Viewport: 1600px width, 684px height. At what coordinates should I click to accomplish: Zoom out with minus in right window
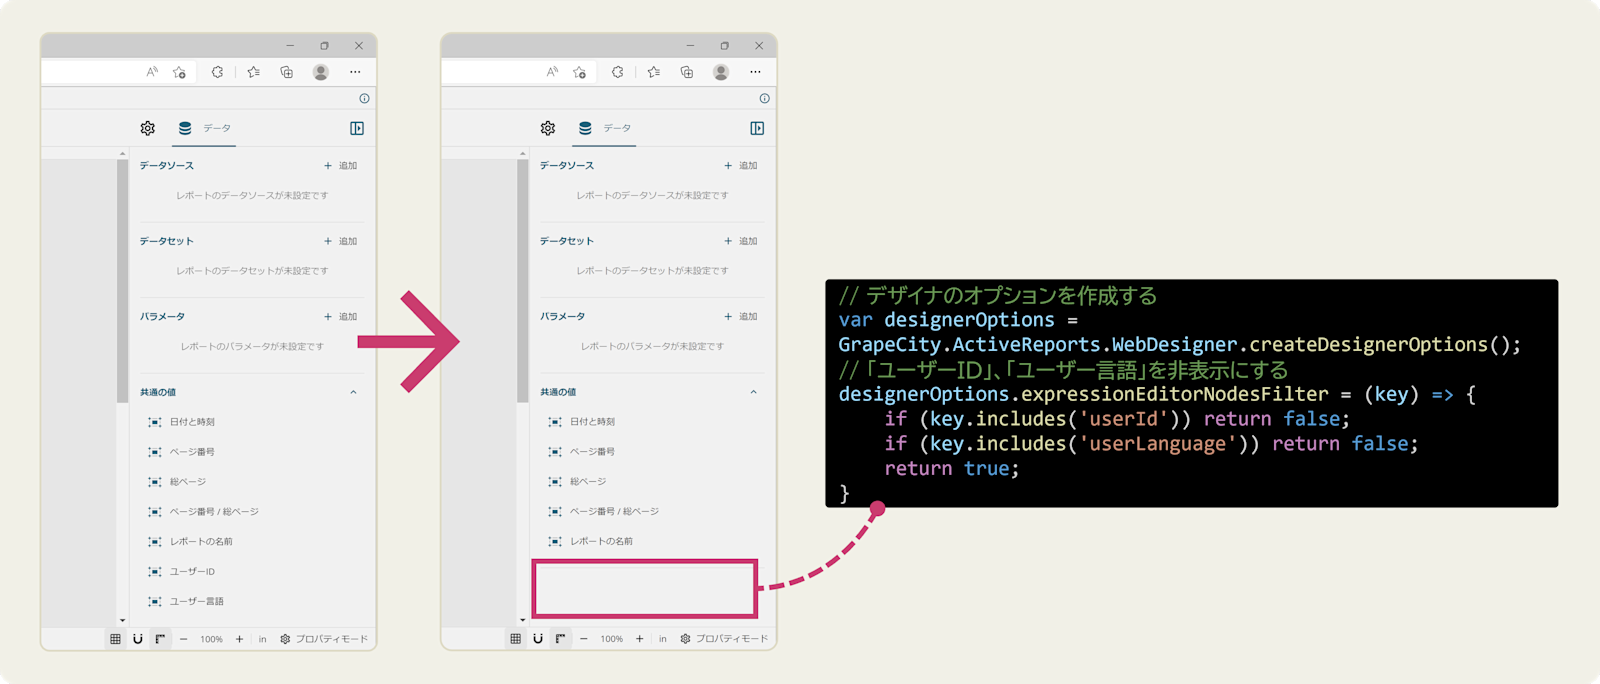(x=583, y=639)
